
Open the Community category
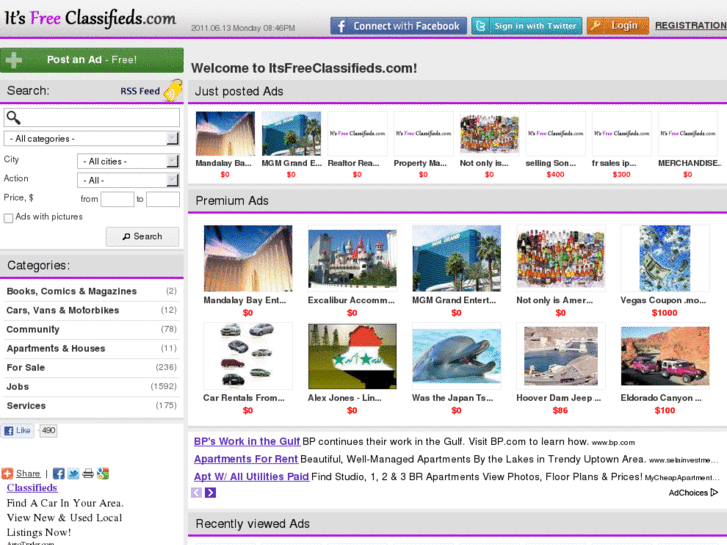(x=33, y=329)
